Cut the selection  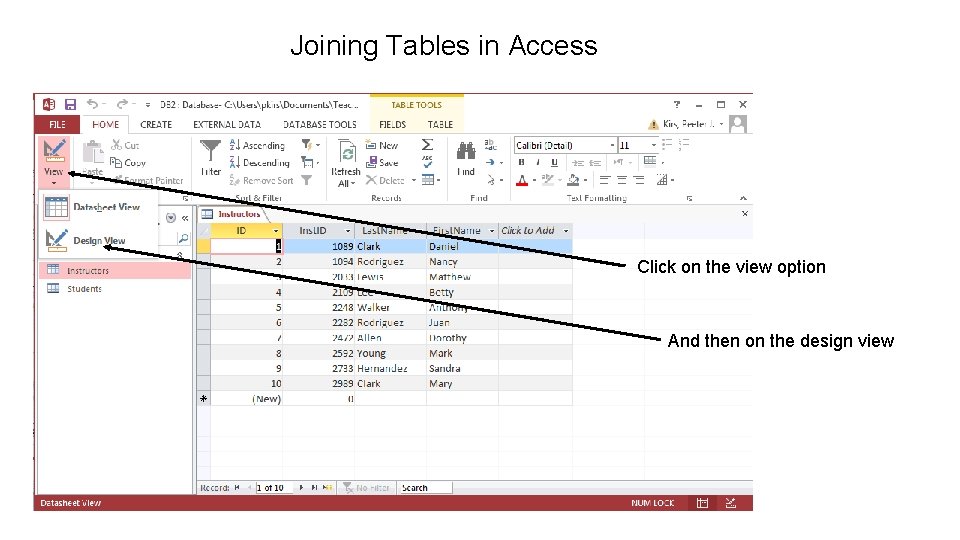pos(125,145)
